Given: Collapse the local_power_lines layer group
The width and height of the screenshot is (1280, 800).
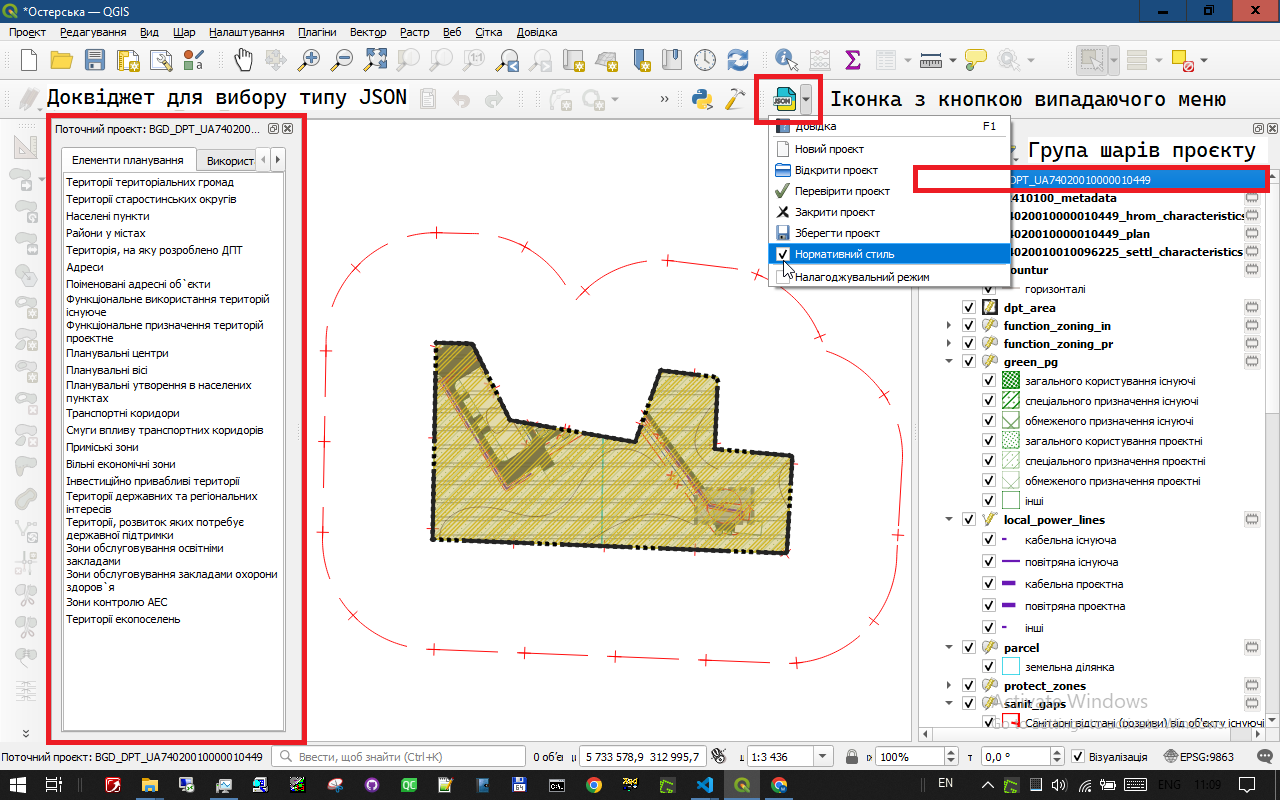Looking at the screenshot, I should tap(948, 520).
